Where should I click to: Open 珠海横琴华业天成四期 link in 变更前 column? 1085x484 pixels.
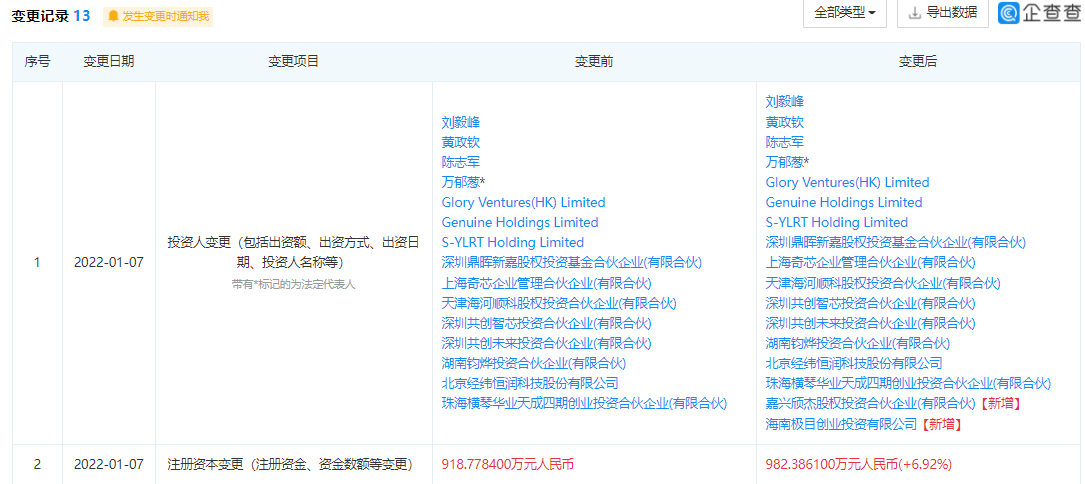[x=585, y=403]
